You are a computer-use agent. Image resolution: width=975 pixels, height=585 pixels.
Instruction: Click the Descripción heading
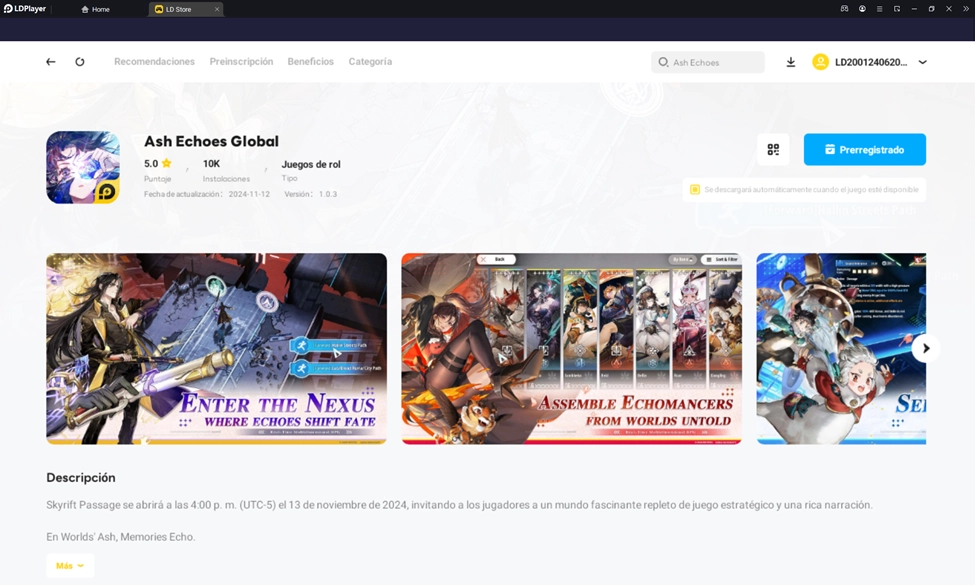81,477
